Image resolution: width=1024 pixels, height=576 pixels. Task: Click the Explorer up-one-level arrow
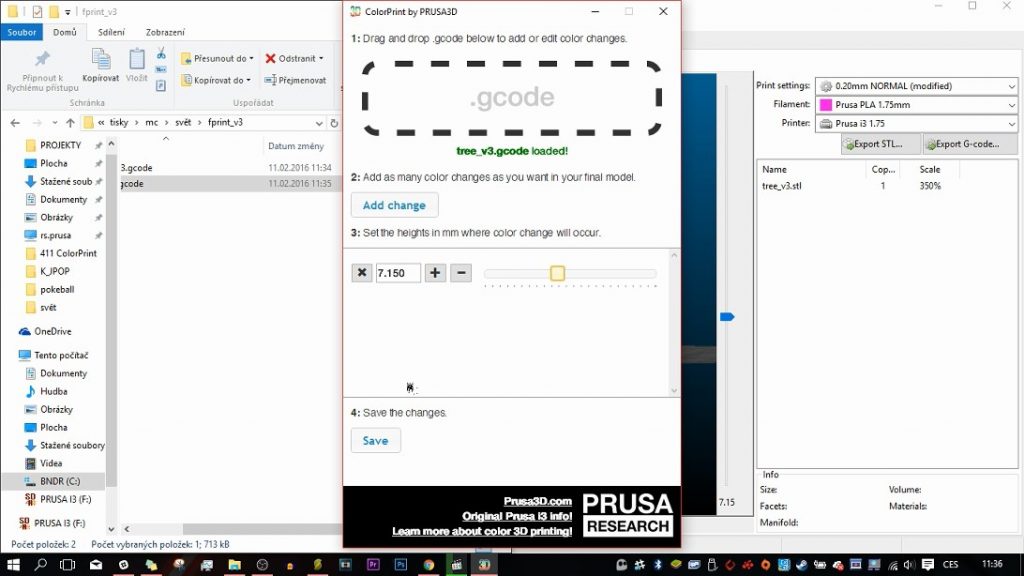pos(70,123)
